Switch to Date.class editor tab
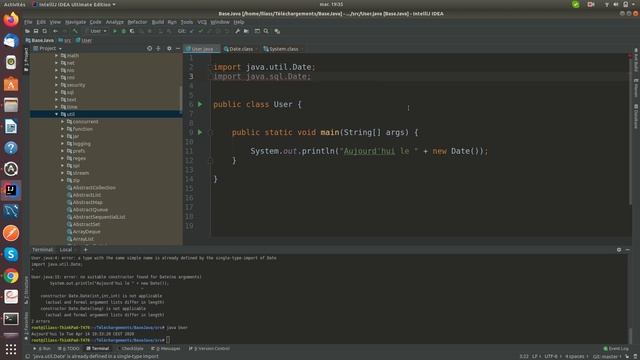 (240, 49)
